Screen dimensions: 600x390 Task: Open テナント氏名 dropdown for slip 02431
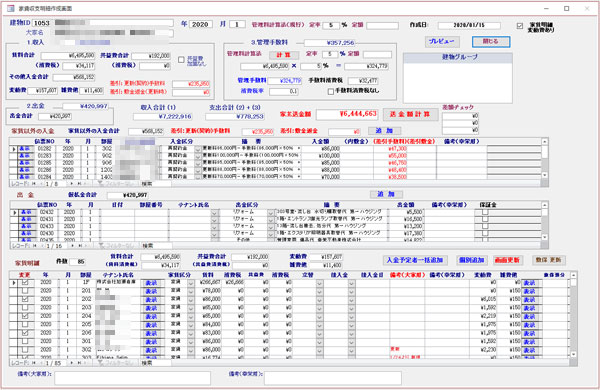214,219
